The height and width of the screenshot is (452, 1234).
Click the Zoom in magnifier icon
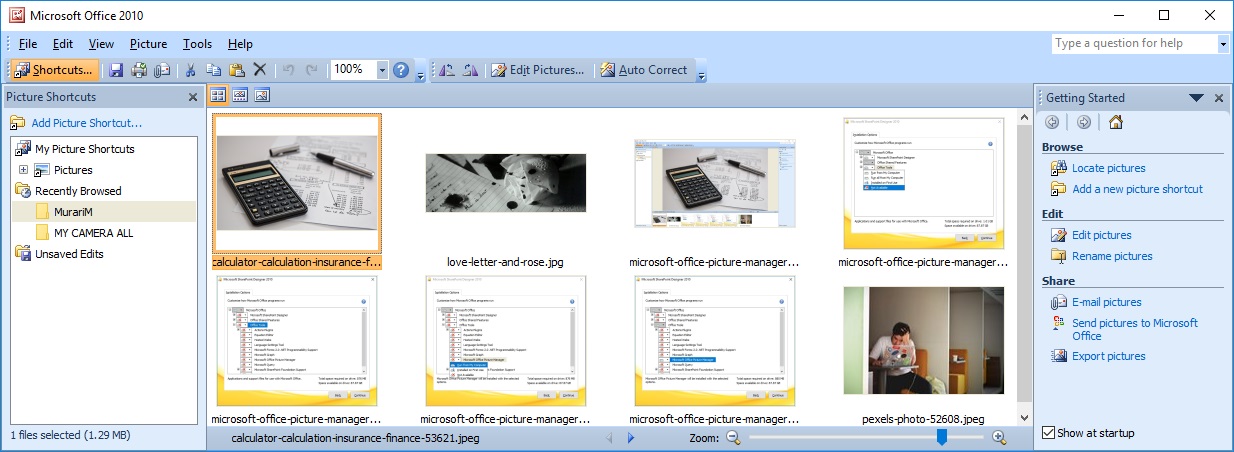999,438
